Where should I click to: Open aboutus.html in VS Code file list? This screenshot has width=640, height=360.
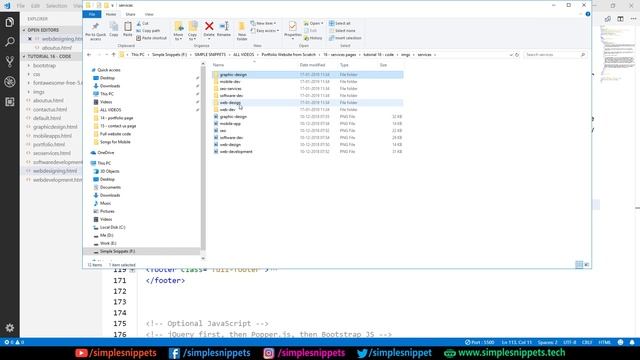point(48,100)
